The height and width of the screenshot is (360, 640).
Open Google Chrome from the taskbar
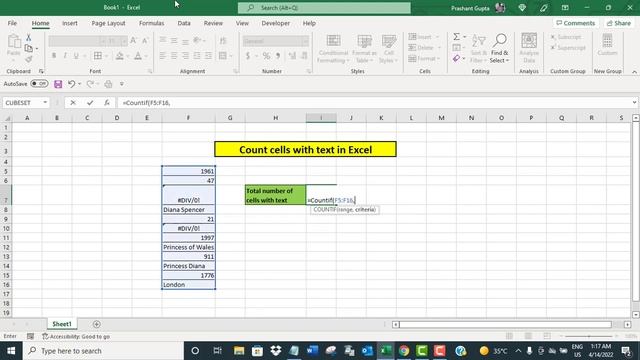pos(404,351)
